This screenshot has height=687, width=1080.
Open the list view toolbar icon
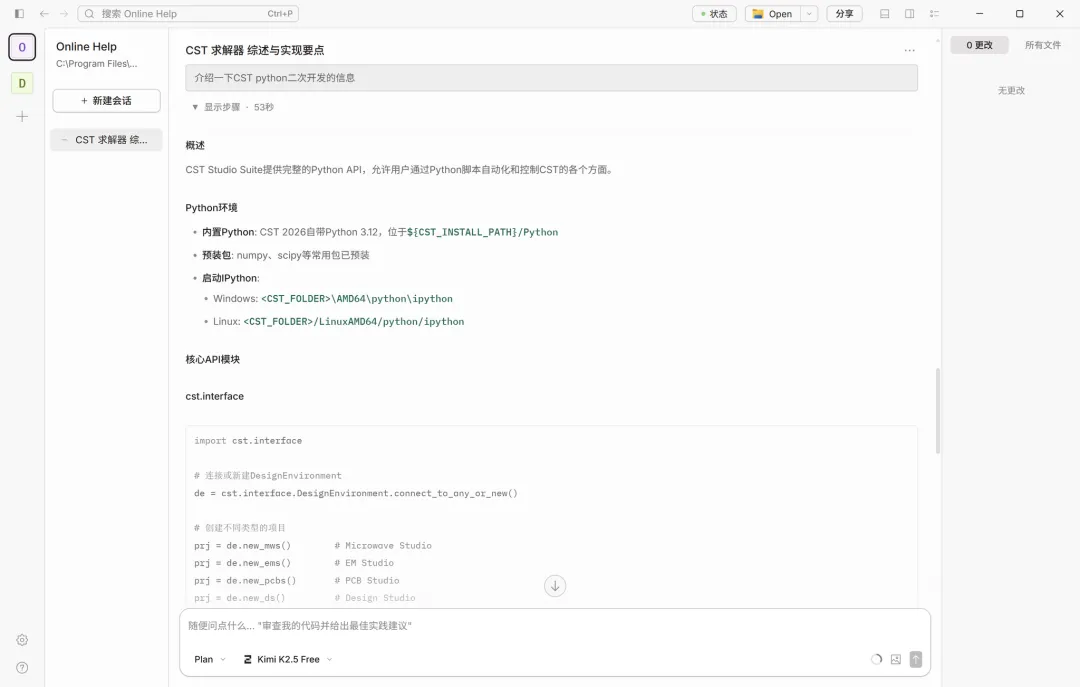click(x=934, y=14)
